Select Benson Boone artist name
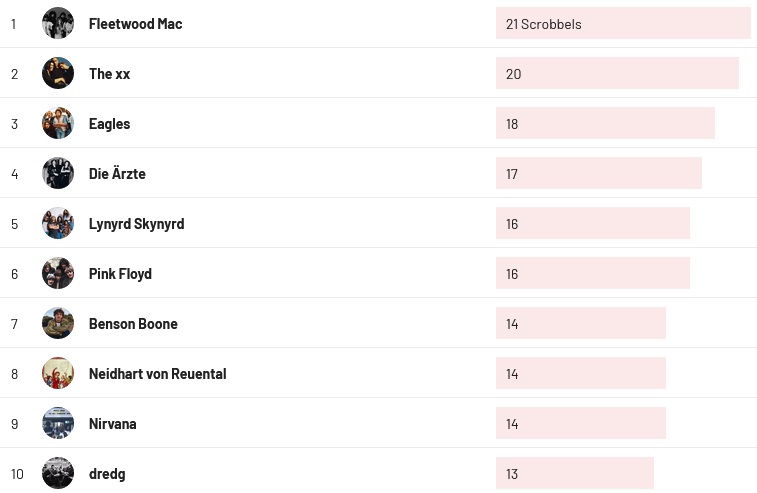The height and width of the screenshot is (493, 757). click(133, 324)
